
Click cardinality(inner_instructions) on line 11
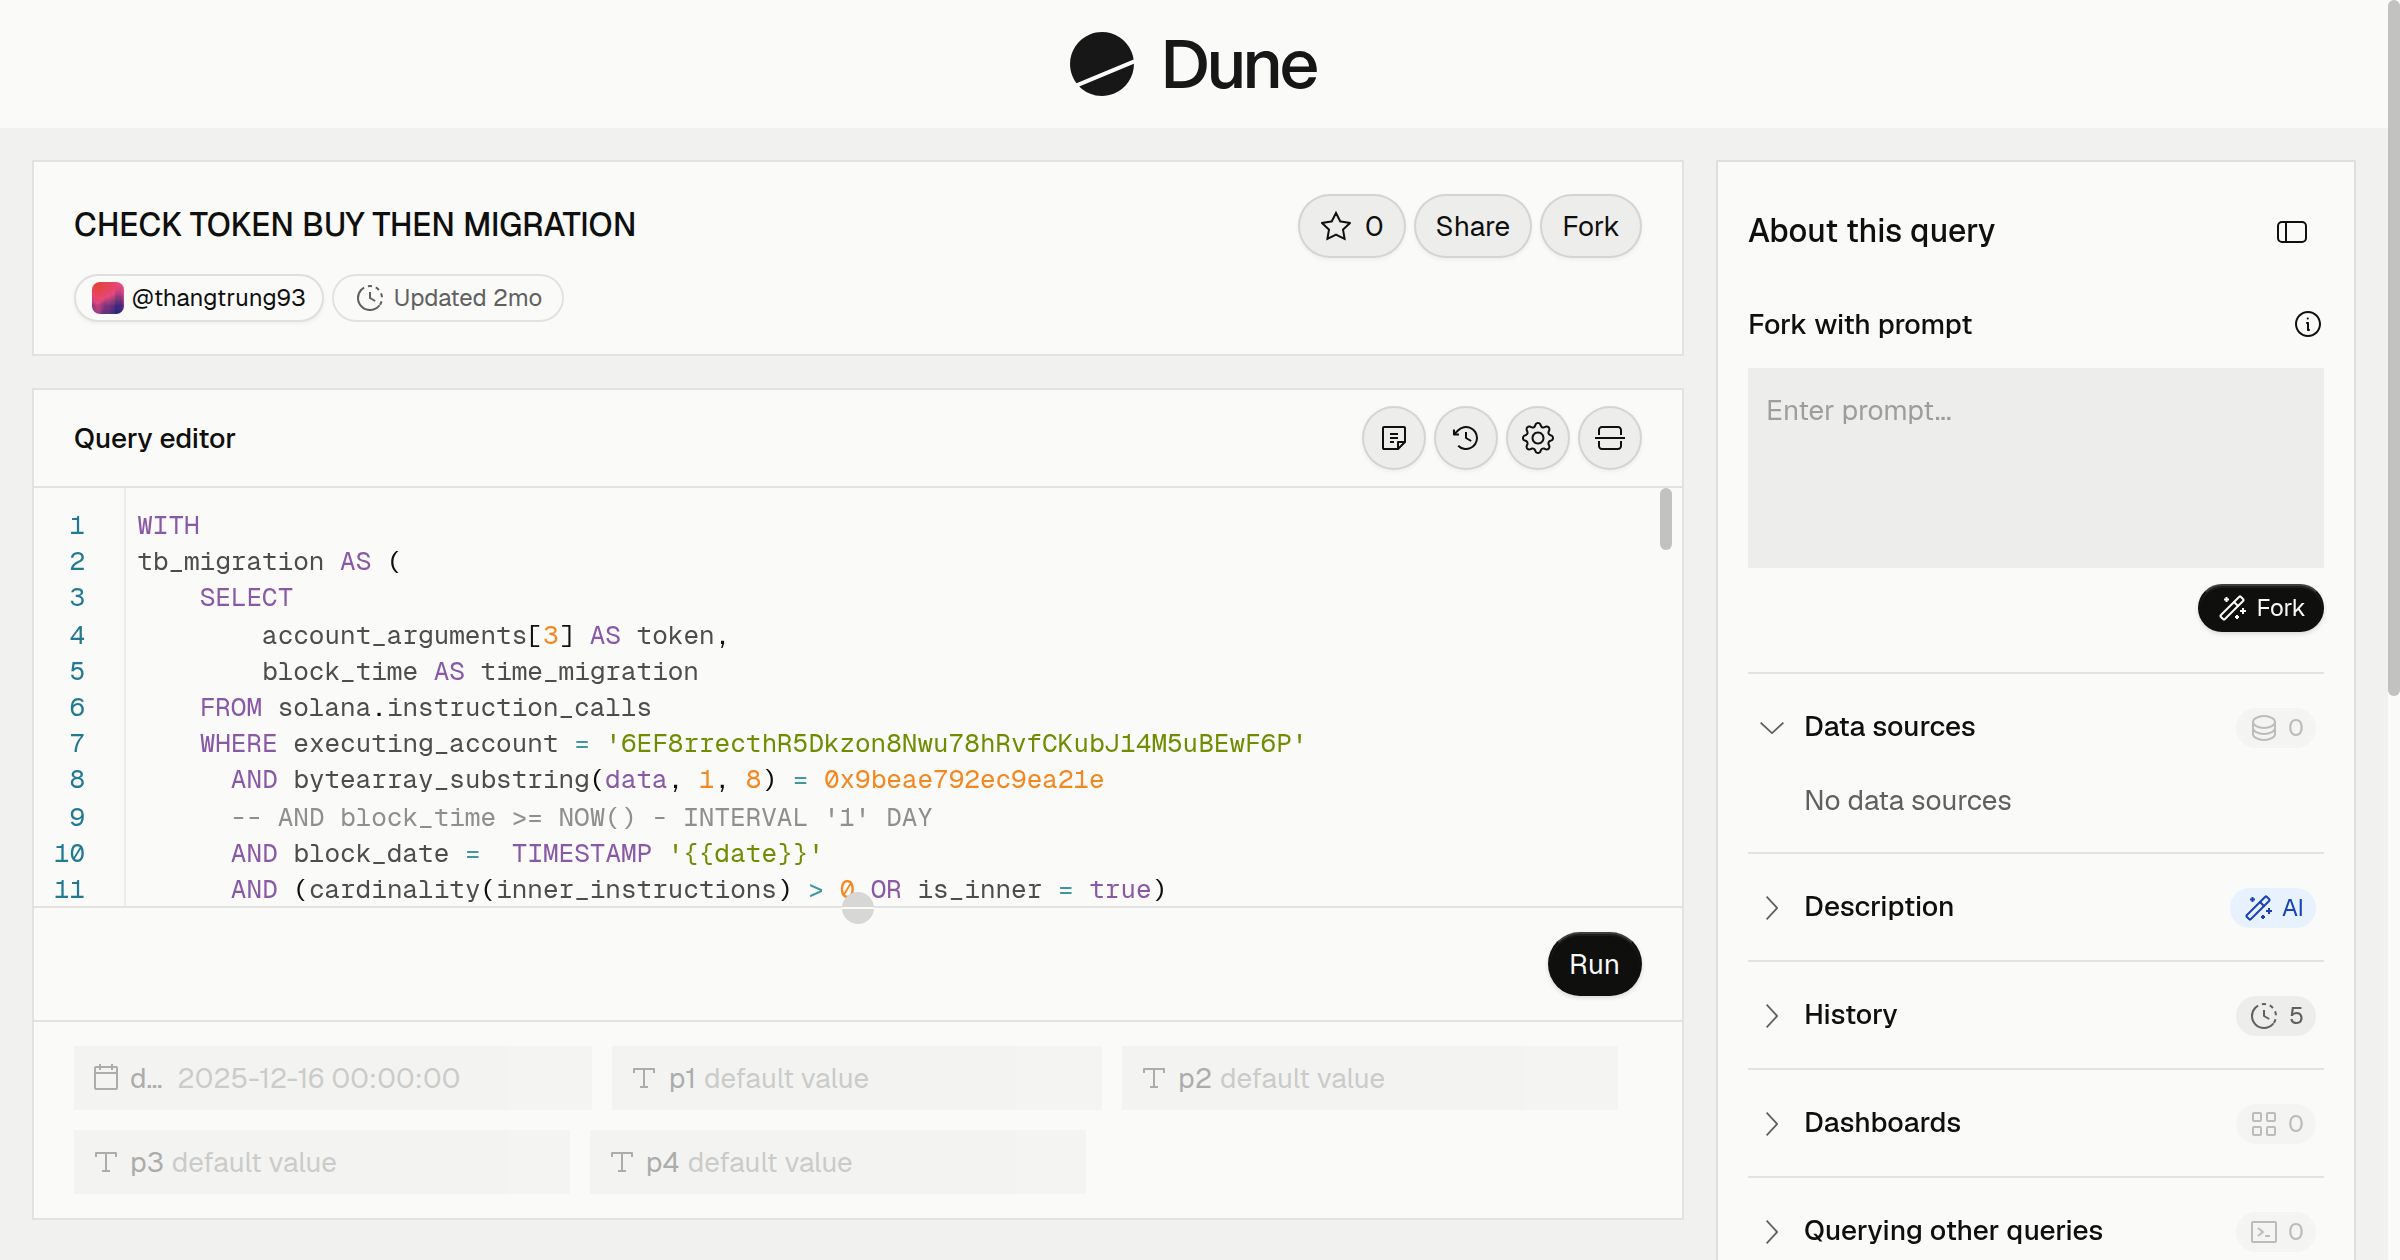pyautogui.click(x=550, y=890)
